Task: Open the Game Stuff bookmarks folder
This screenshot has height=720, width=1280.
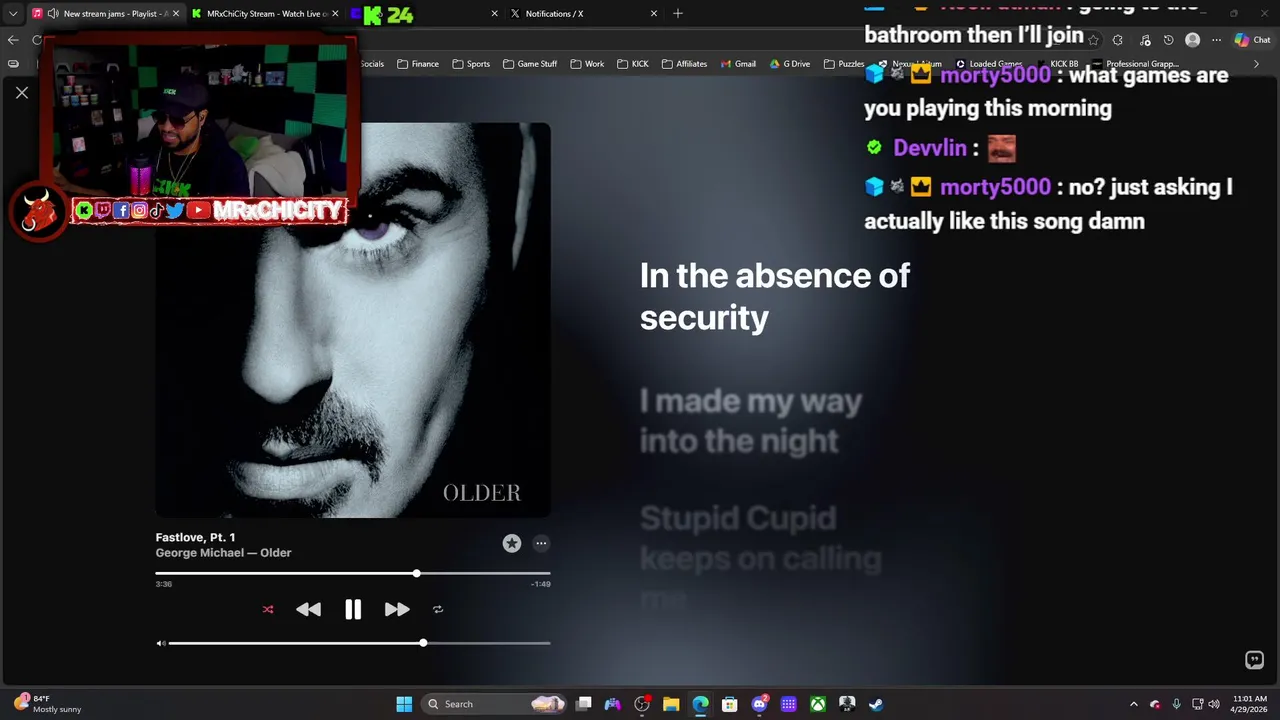Action: coord(530,64)
